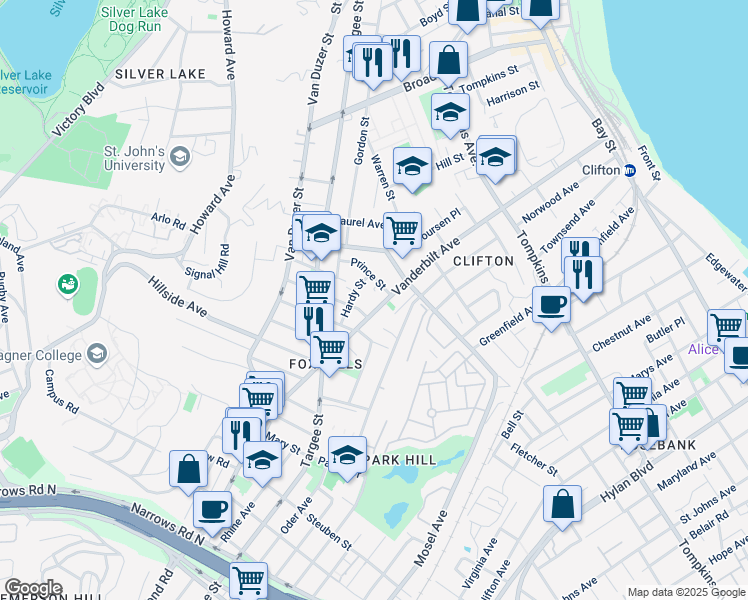Click the SILVER LAKE neighborhood label
Image resolution: width=748 pixels, height=600 pixels.
[160, 74]
